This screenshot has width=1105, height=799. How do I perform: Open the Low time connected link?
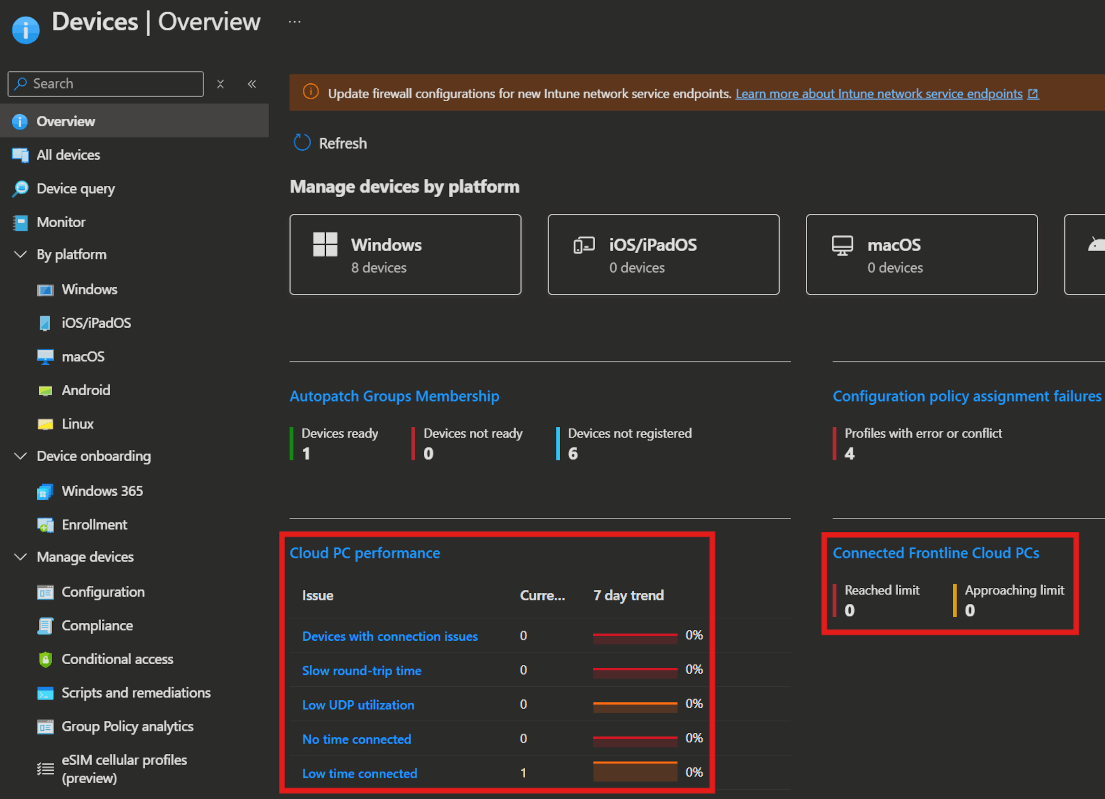[359, 773]
